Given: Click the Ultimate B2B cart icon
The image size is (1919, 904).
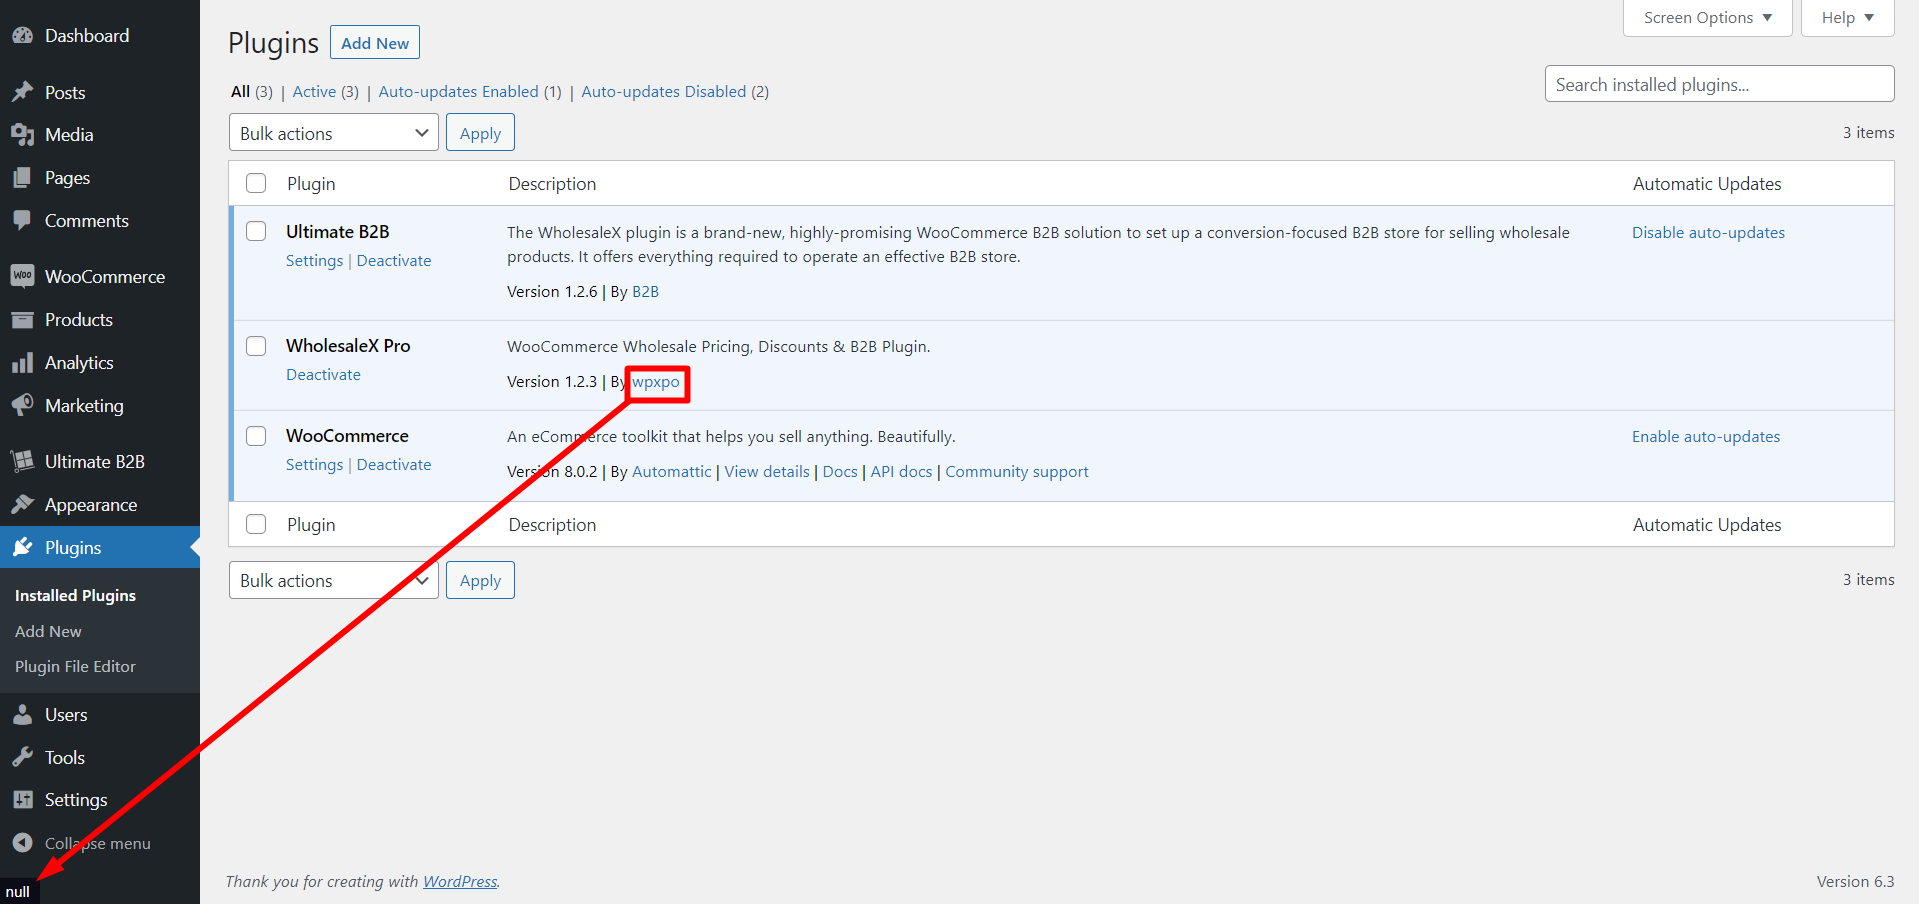Looking at the screenshot, I should point(22,462).
